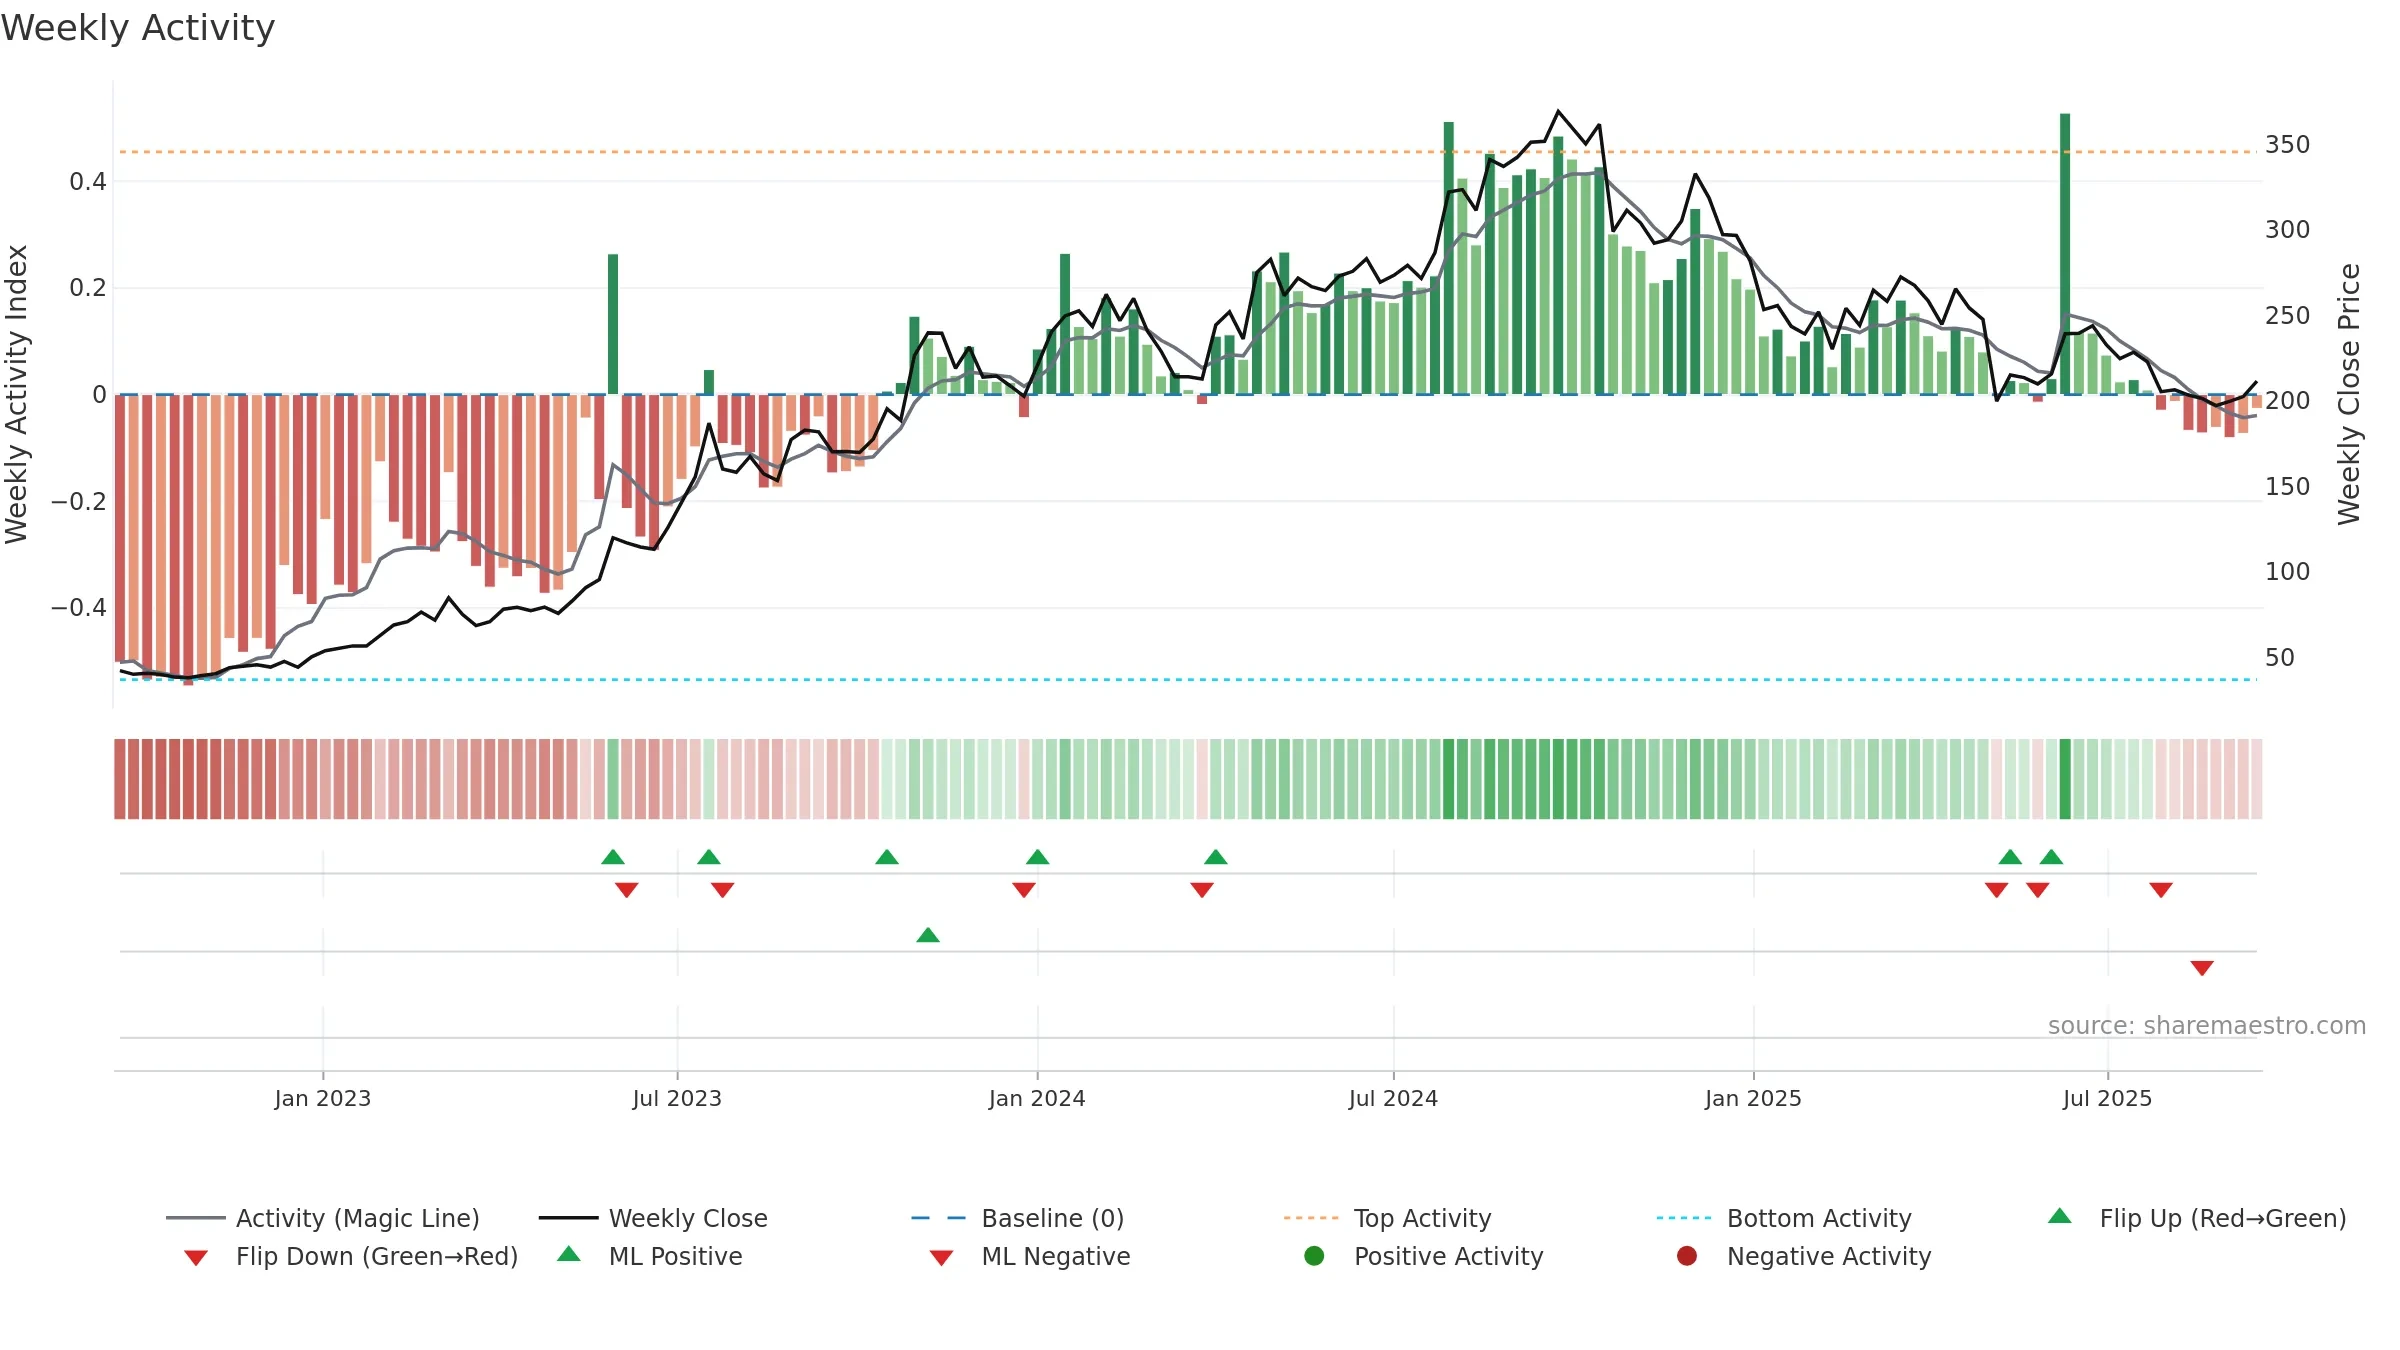Click the Jul 2024 axis label
This screenshot has width=2400, height=1350.
point(1393,1098)
